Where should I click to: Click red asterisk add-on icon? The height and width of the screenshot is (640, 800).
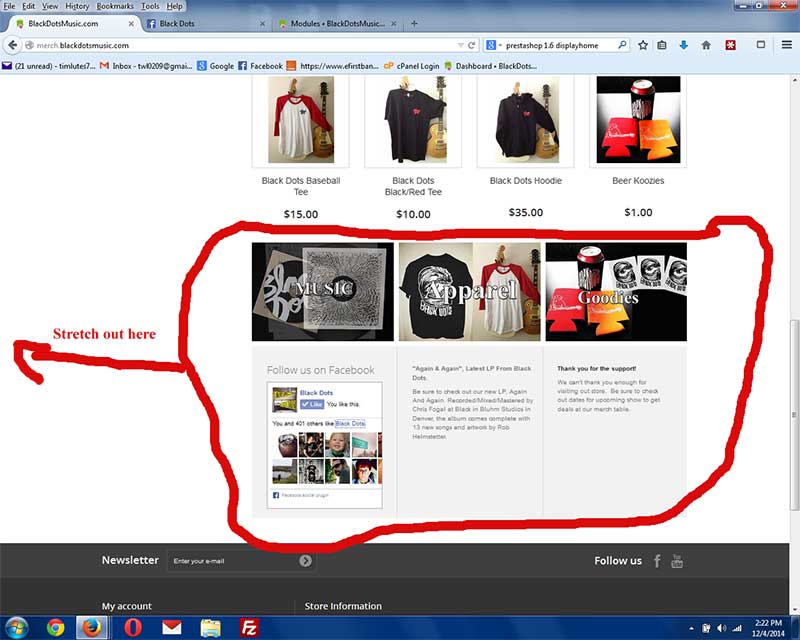[731, 45]
